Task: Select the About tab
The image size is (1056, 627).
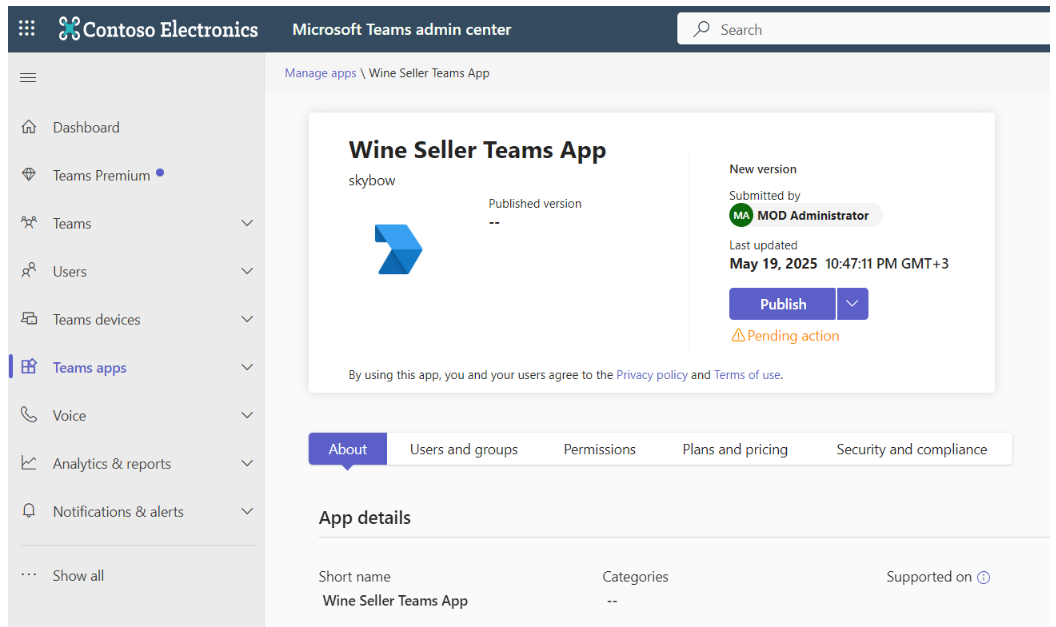Action: pyautogui.click(x=348, y=449)
